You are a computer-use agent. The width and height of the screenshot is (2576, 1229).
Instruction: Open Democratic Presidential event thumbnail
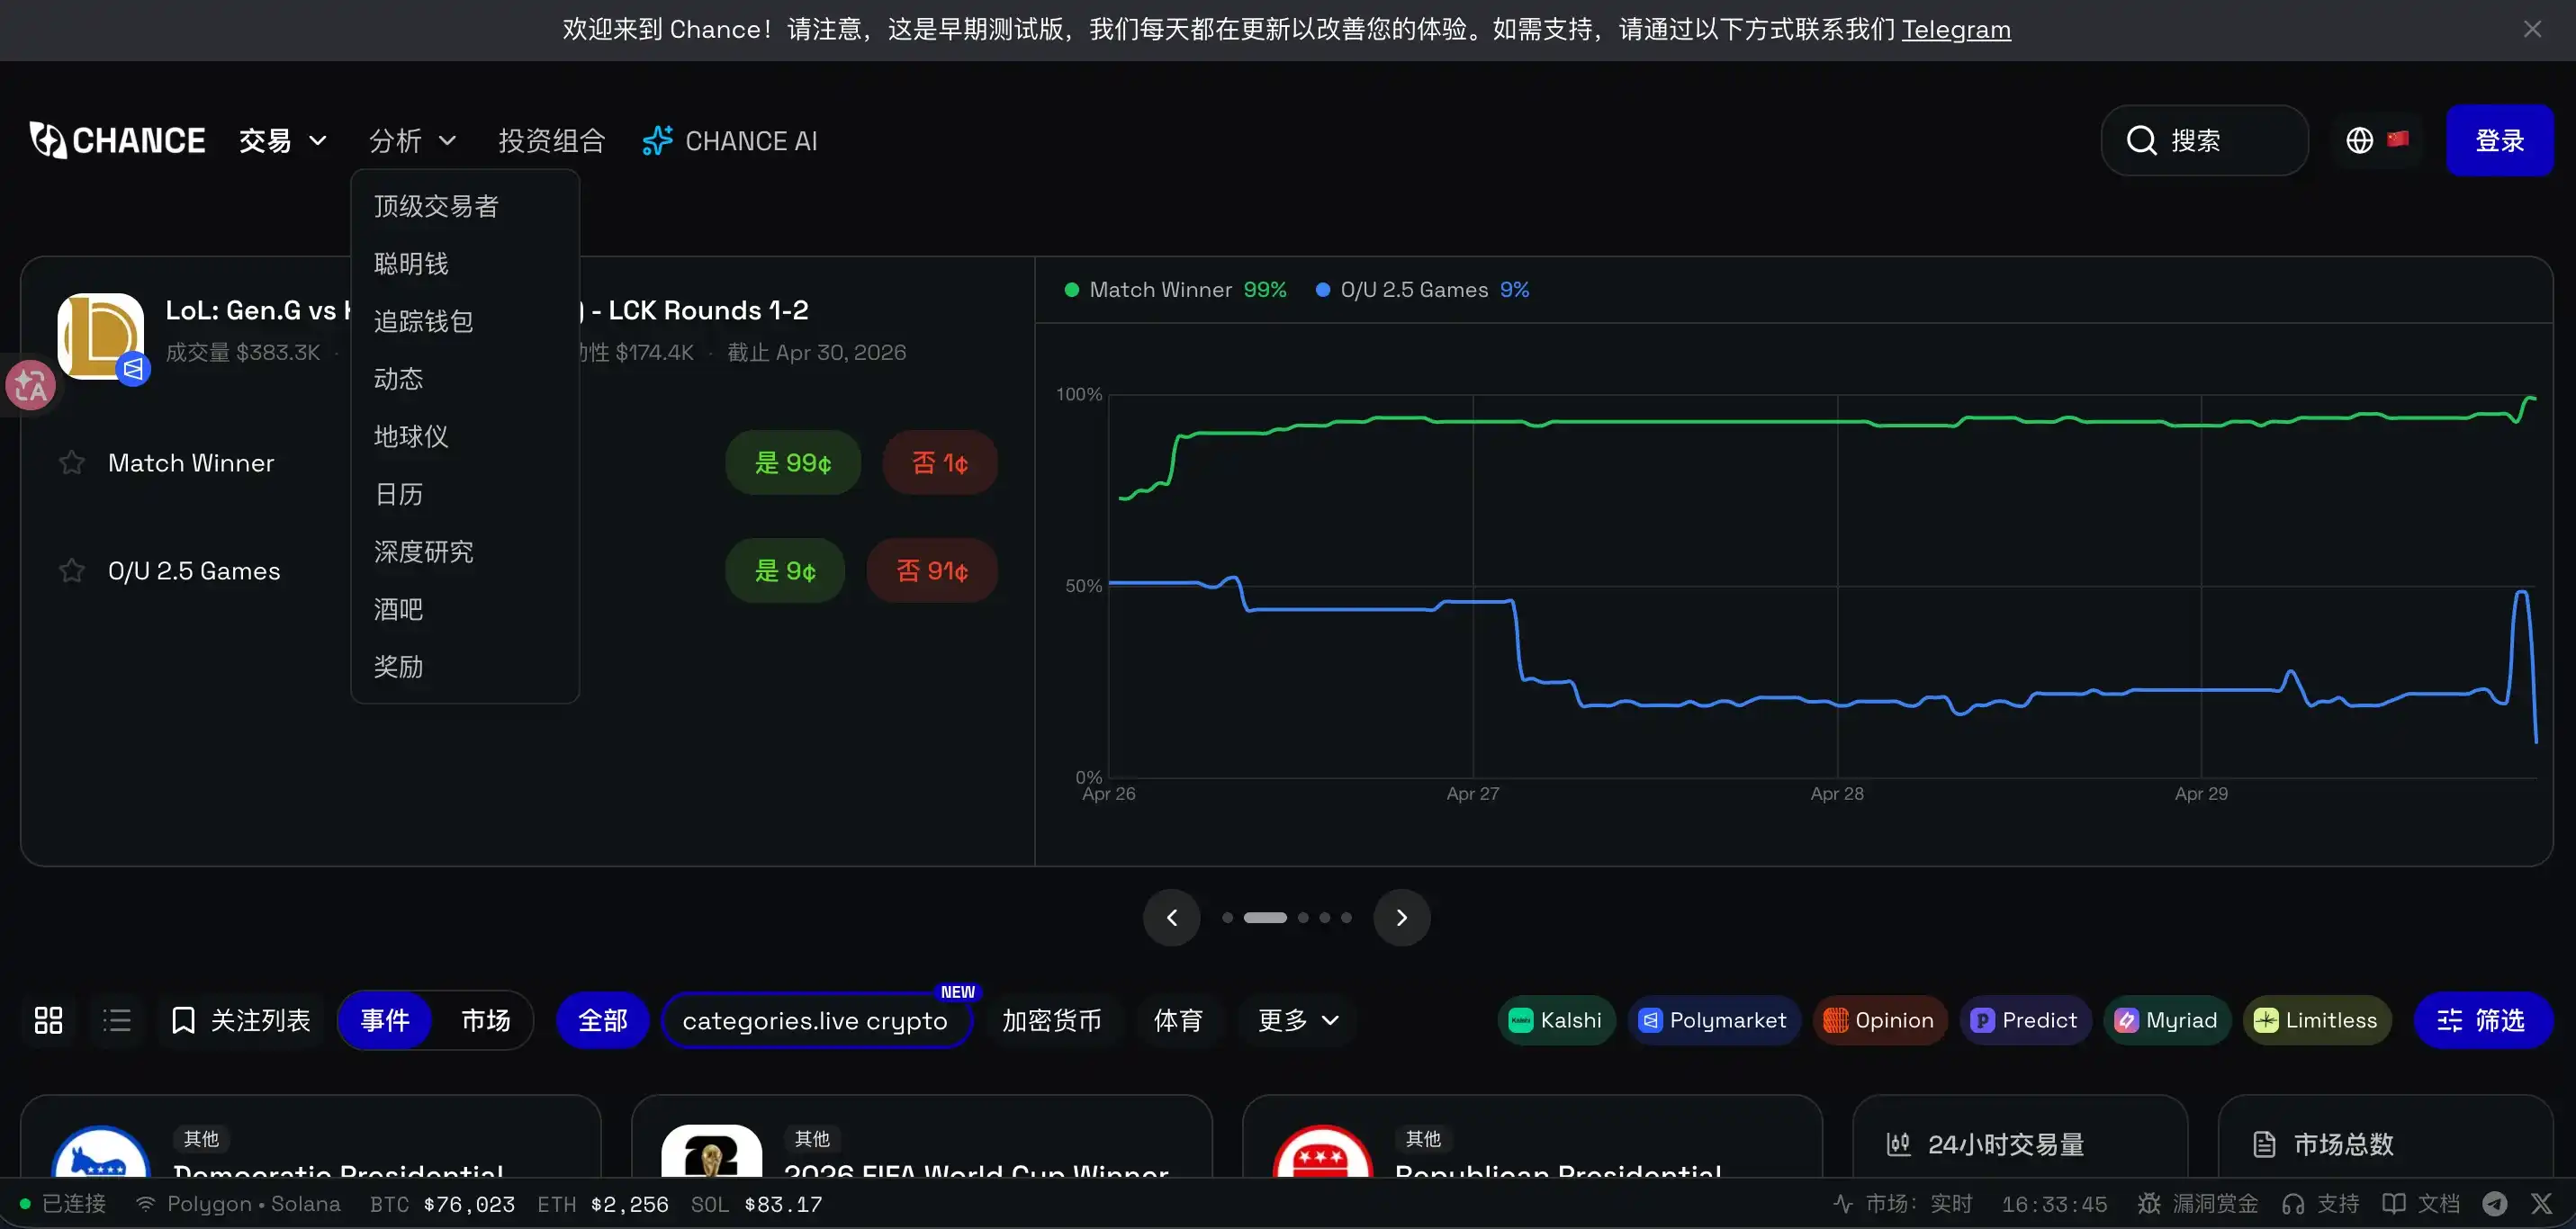pyautogui.click(x=101, y=1152)
